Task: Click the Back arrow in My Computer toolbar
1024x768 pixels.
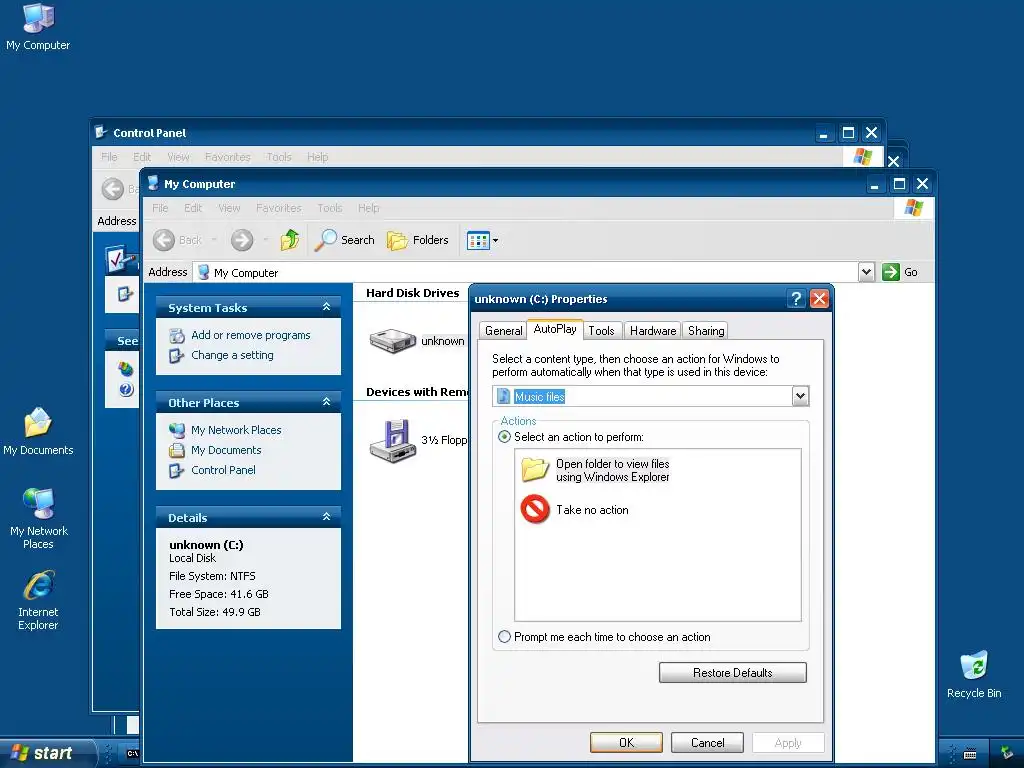Action: tap(165, 240)
